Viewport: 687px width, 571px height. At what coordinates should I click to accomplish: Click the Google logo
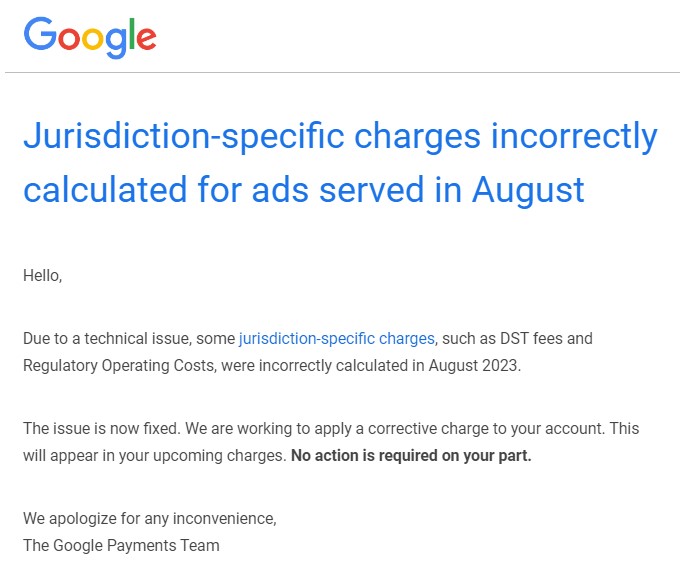[x=90, y=37]
